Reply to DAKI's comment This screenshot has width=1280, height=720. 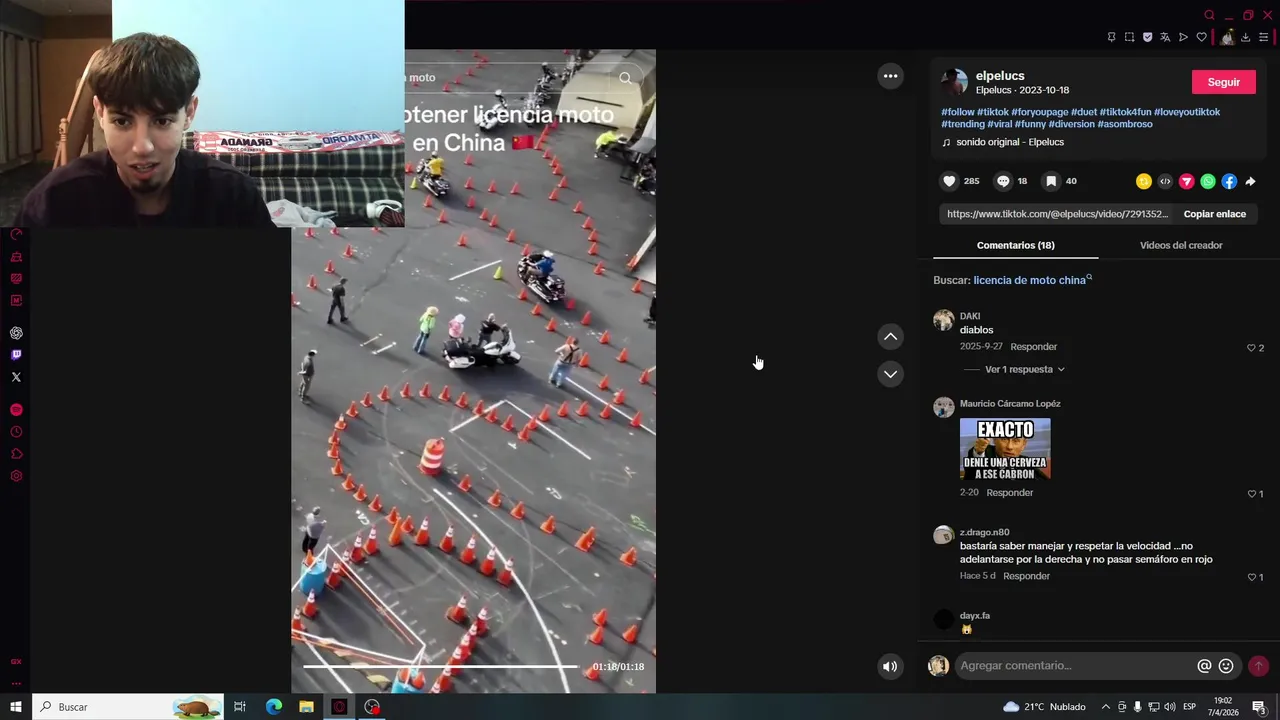(x=1033, y=347)
